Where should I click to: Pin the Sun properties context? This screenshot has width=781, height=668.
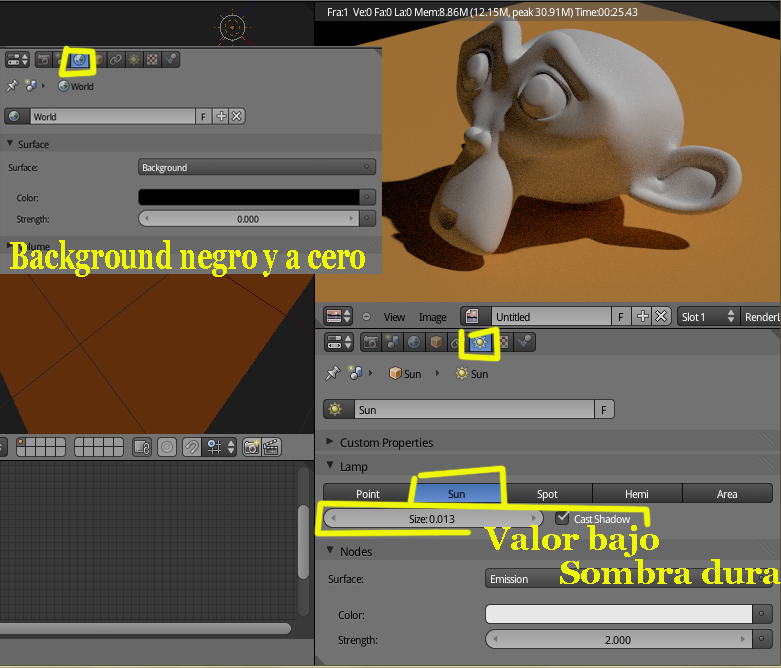[x=332, y=373]
